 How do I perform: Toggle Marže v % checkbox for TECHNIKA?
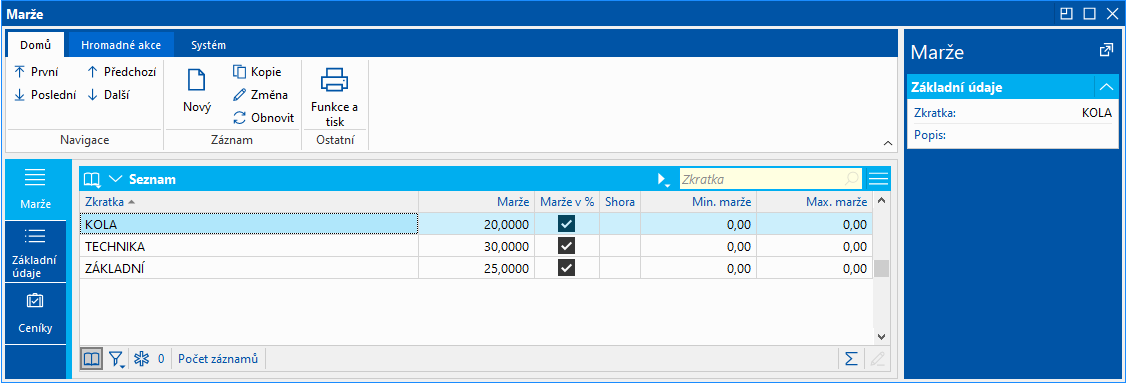click(567, 246)
